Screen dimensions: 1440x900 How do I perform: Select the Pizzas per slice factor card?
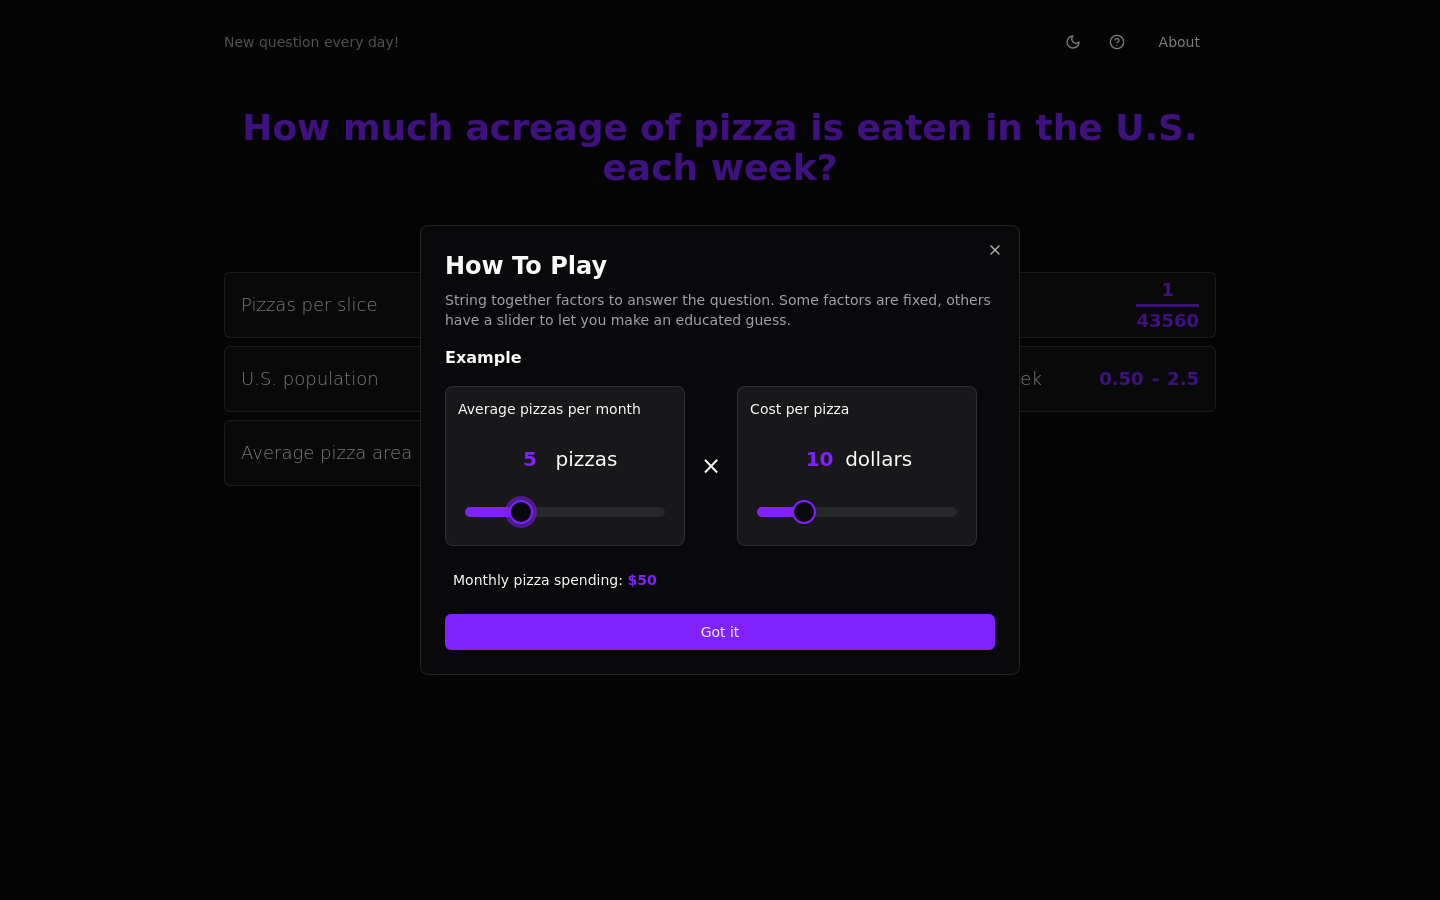pyautogui.click(x=323, y=305)
